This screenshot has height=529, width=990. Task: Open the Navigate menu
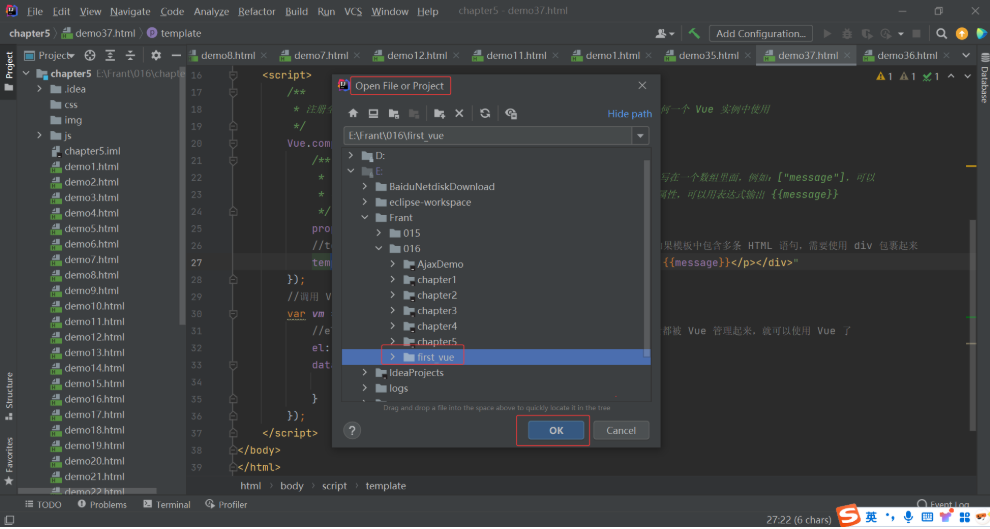(130, 11)
